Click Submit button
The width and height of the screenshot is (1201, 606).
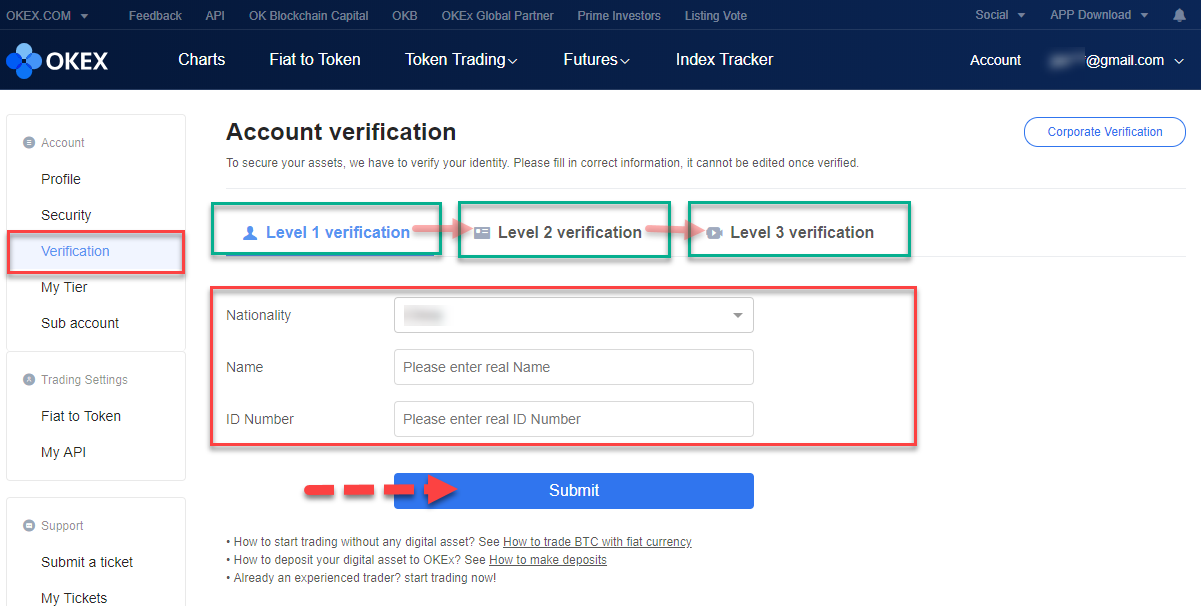574,491
